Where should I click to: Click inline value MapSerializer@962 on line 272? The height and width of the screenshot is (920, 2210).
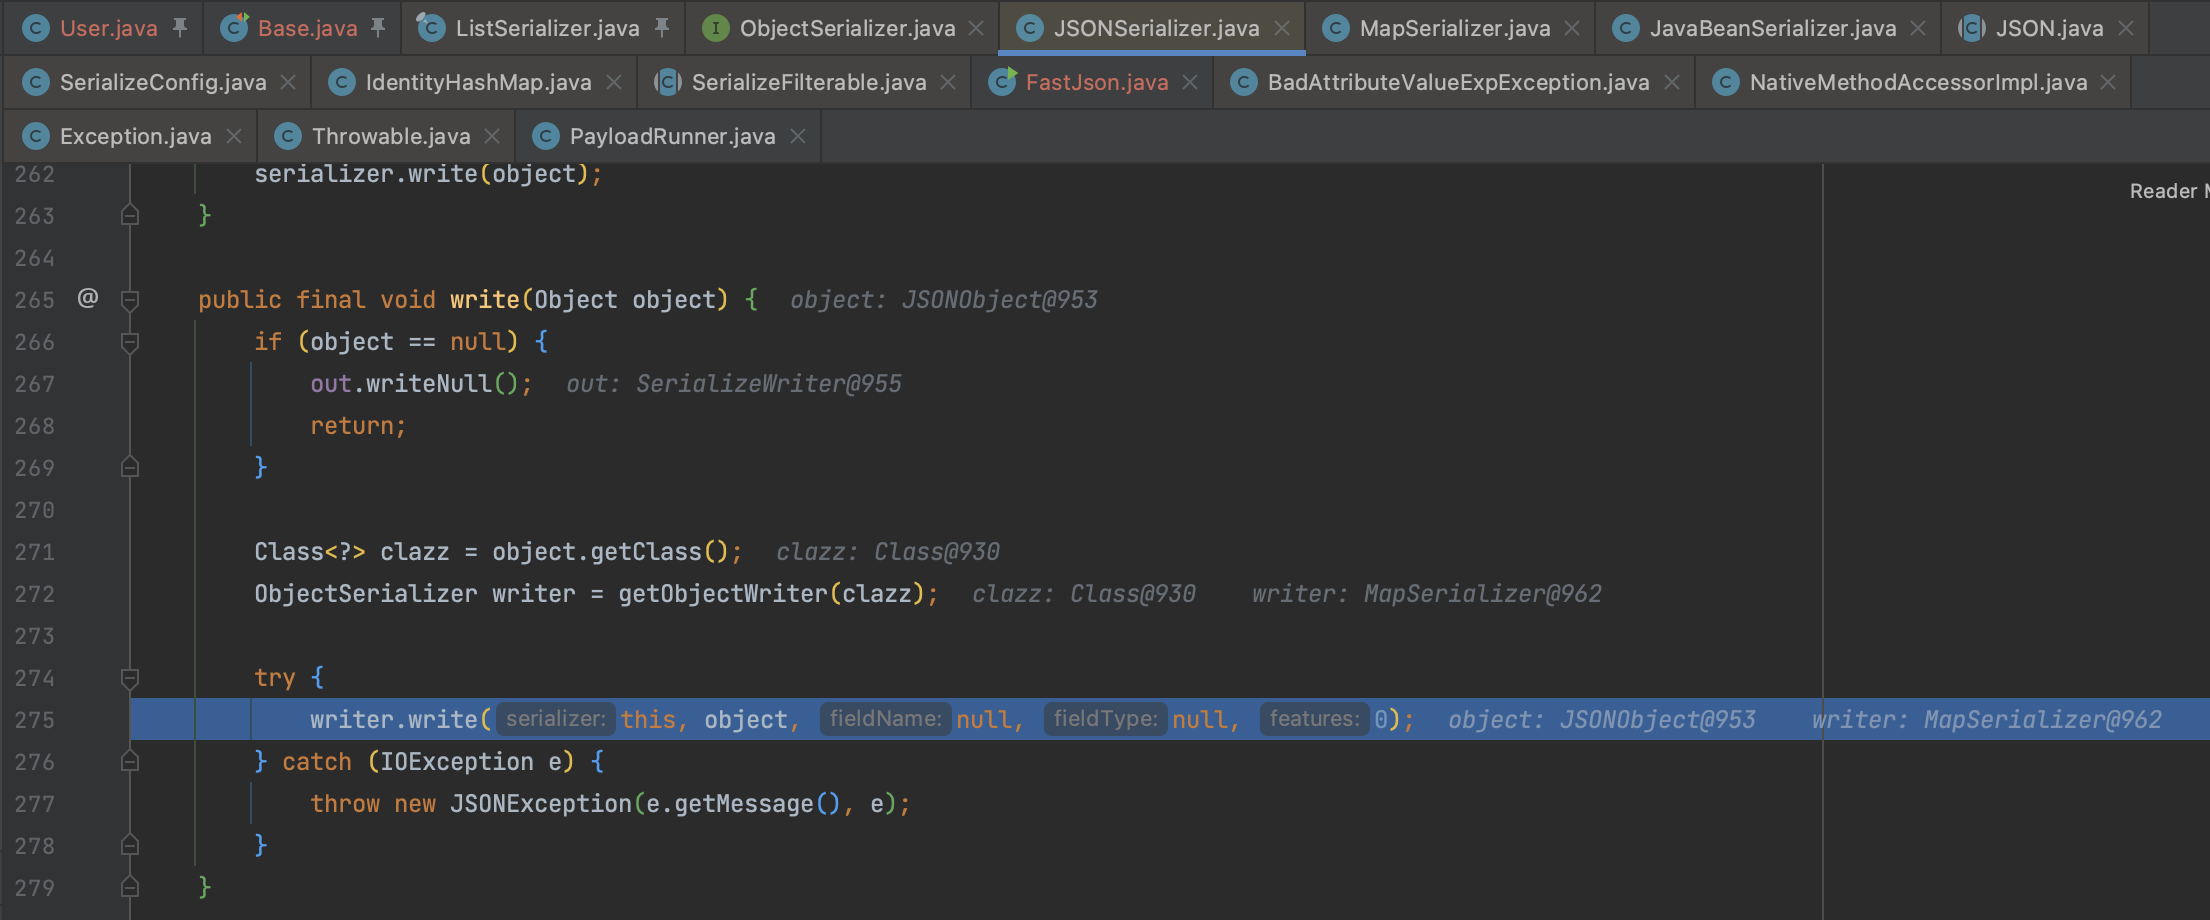[x=1482, y=594]
